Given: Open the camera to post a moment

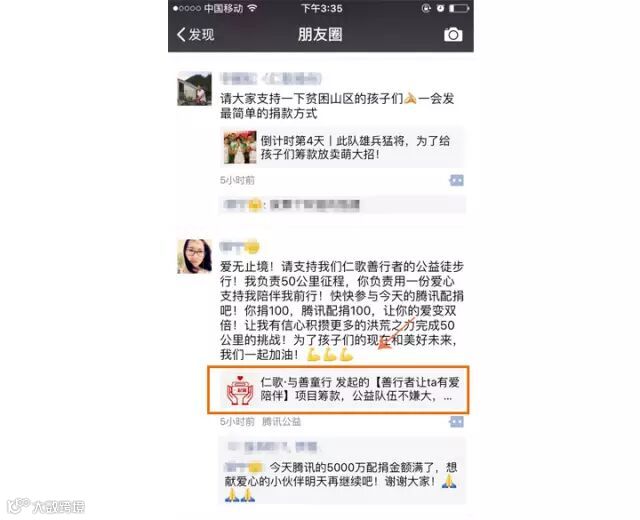Looking at the screenshot, I should pos(453,35).
